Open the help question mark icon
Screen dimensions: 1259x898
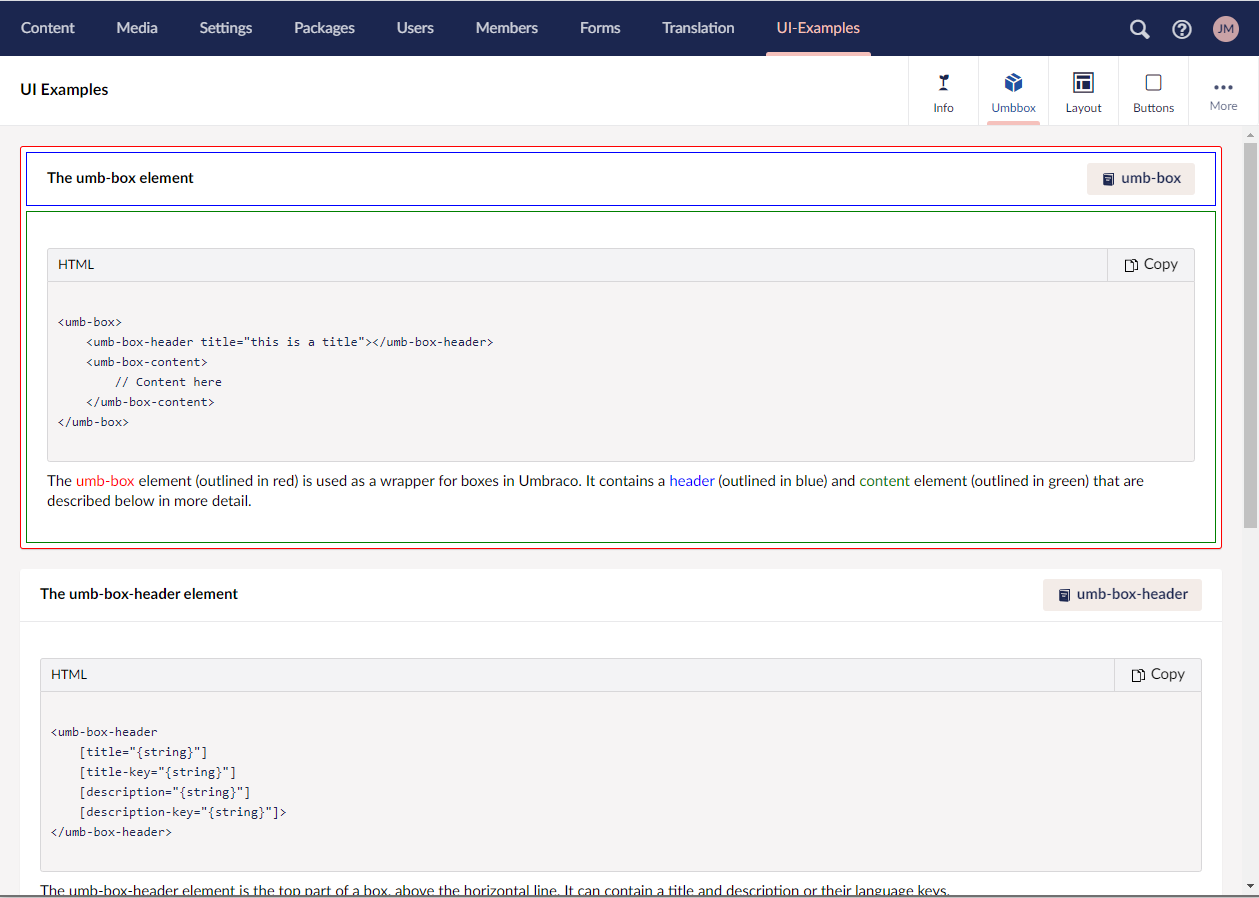[1182, 29]
